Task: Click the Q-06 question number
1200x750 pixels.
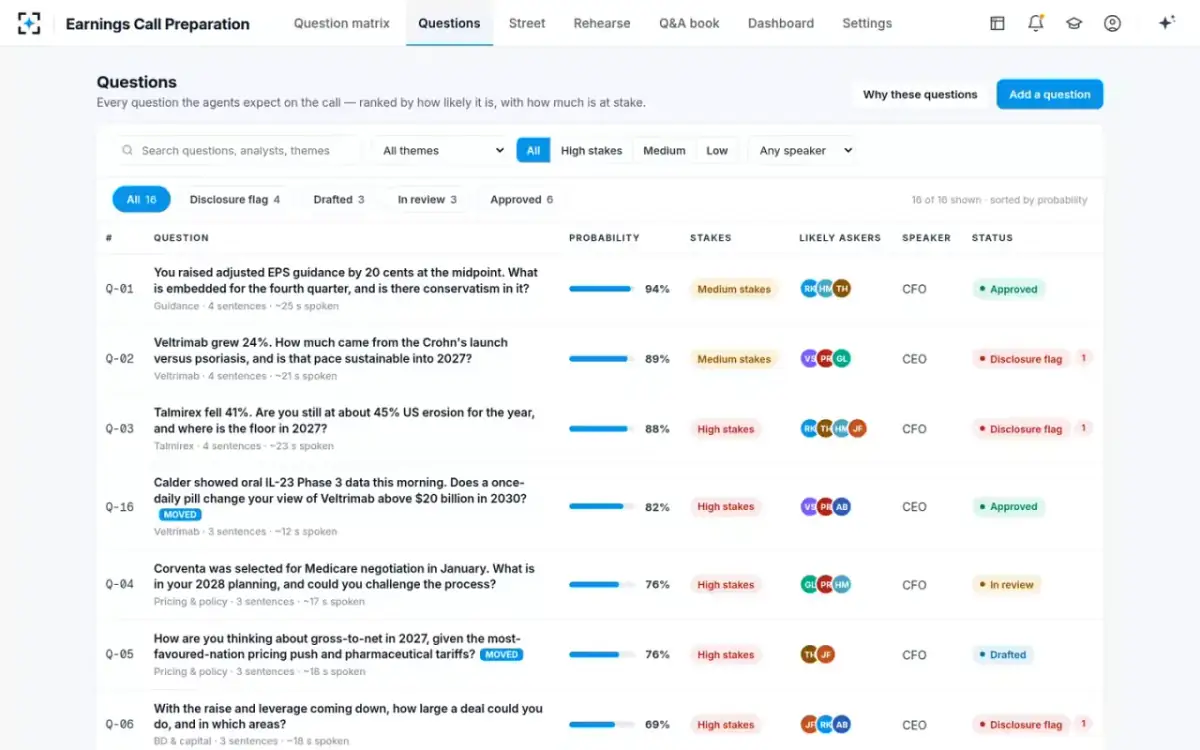Action: pyautogui.click(x=120, y=725)
